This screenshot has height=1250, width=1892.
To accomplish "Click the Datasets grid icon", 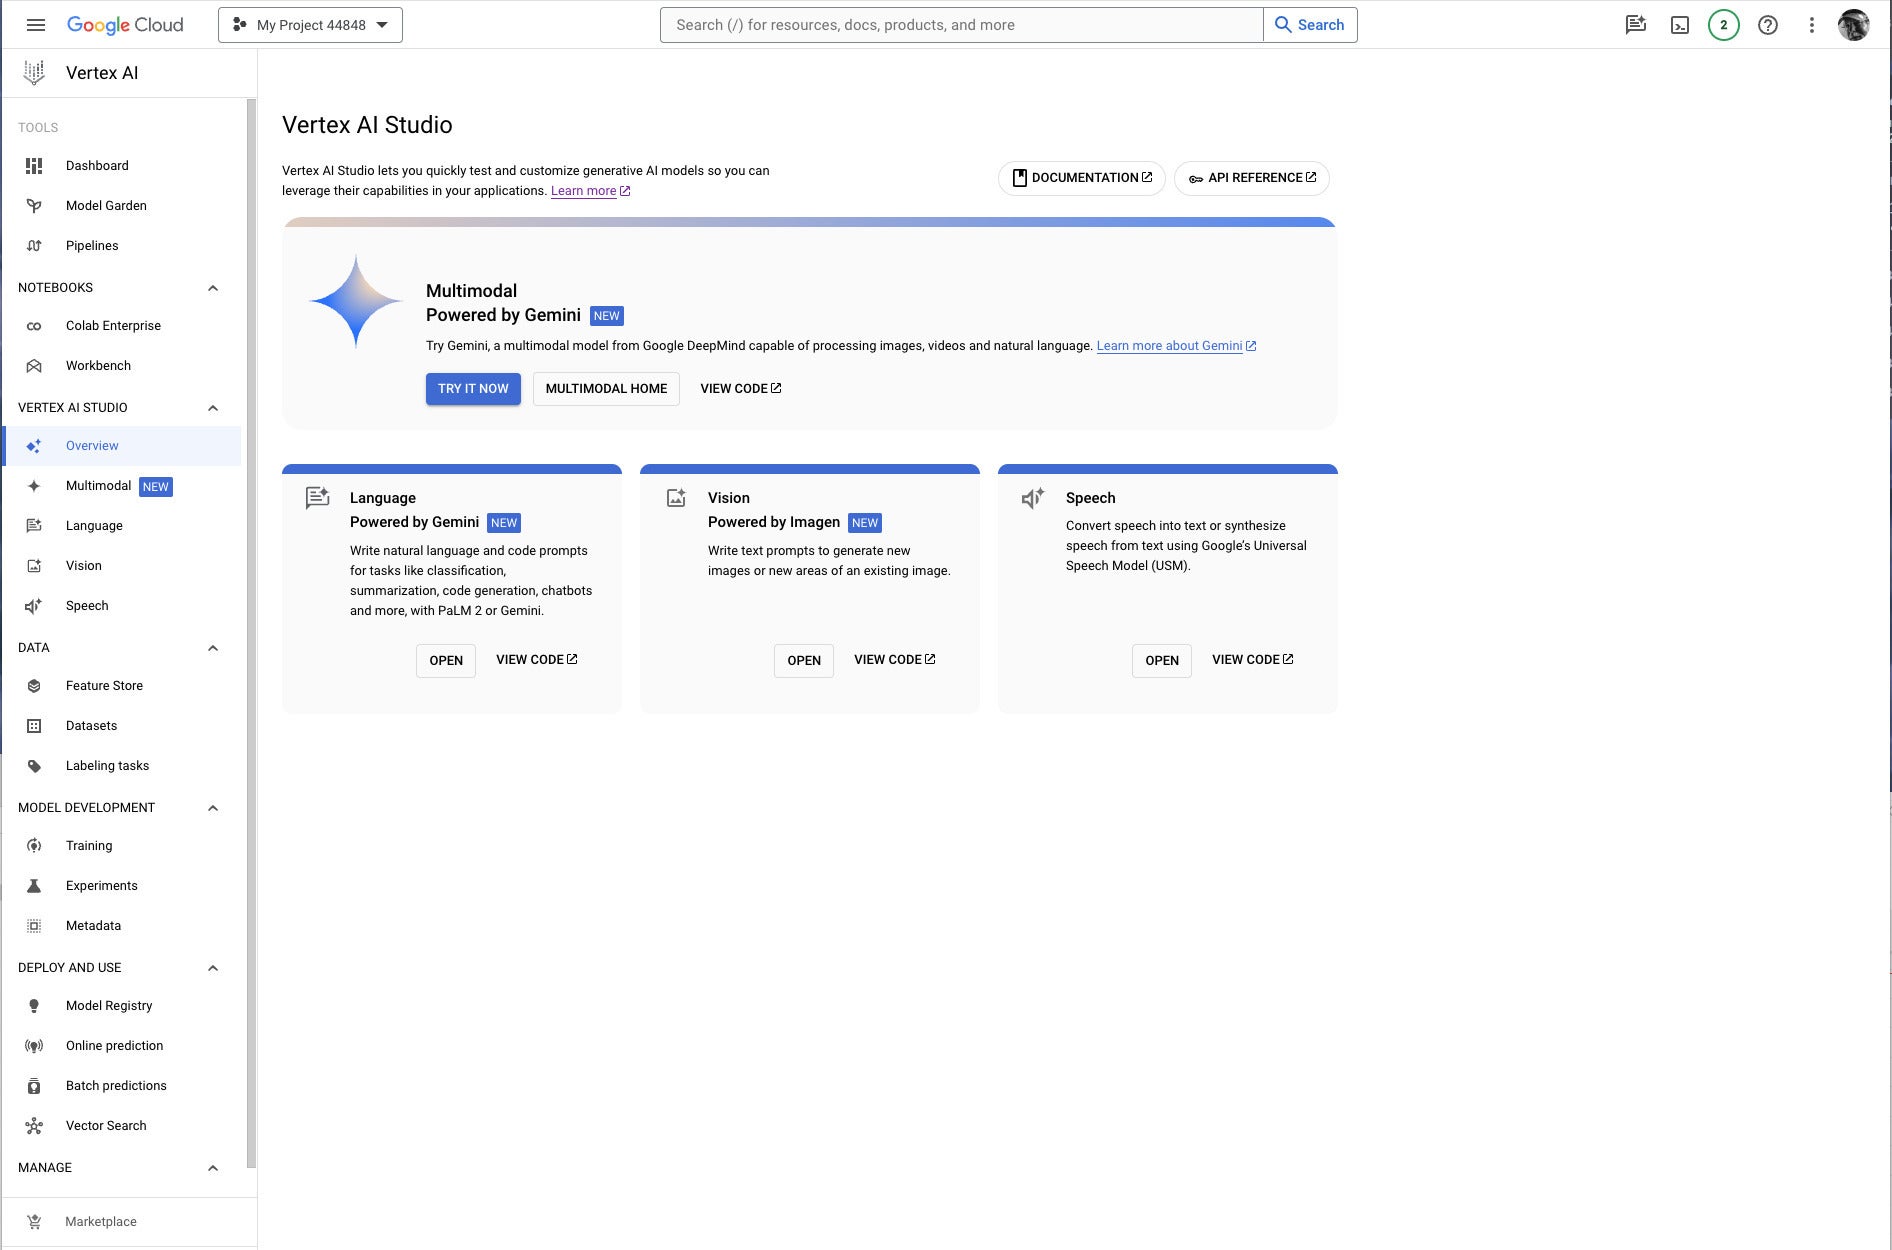I will coord(34,726).
